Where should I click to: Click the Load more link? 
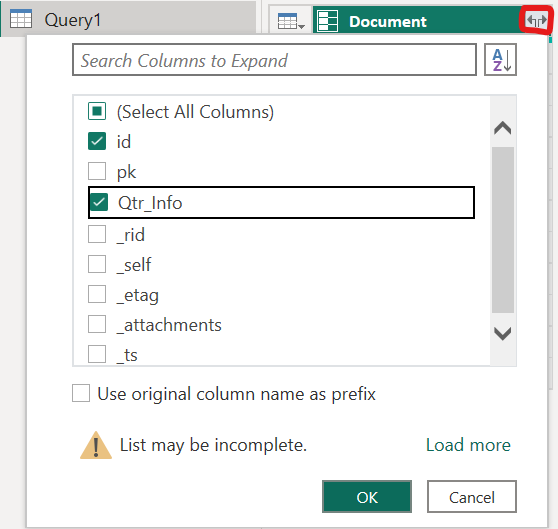(468, 445)
